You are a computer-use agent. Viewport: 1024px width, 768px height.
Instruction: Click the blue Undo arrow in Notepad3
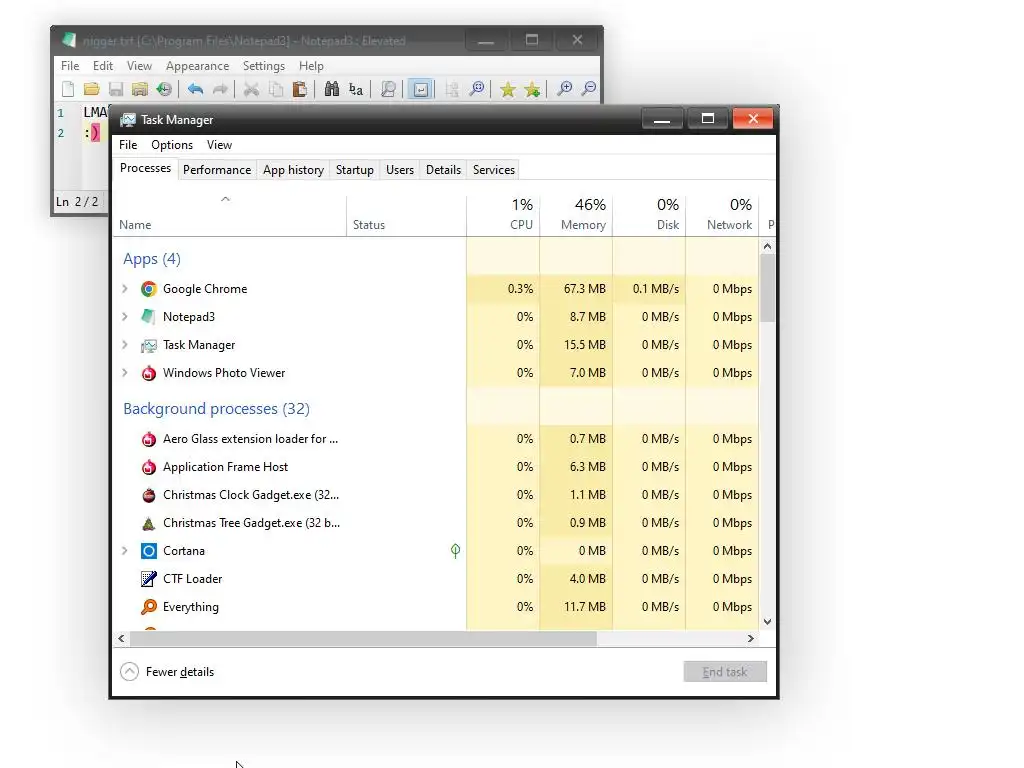pos(195,89)
